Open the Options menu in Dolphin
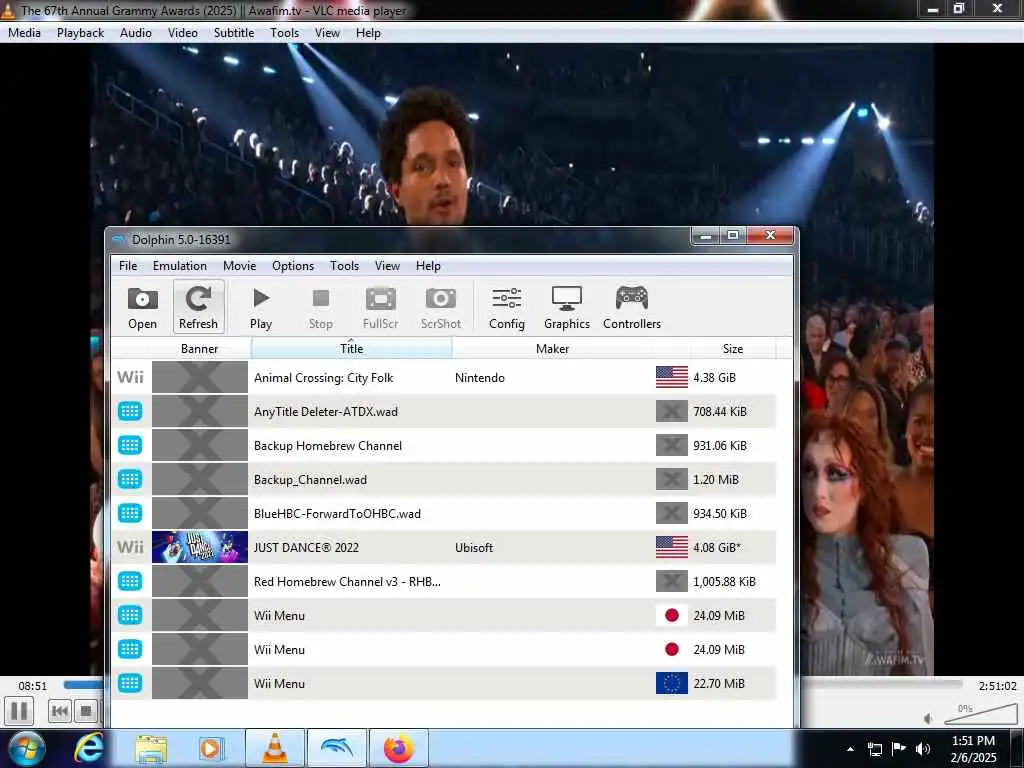The image size is (1024, 768). click(x=293, y=266)
